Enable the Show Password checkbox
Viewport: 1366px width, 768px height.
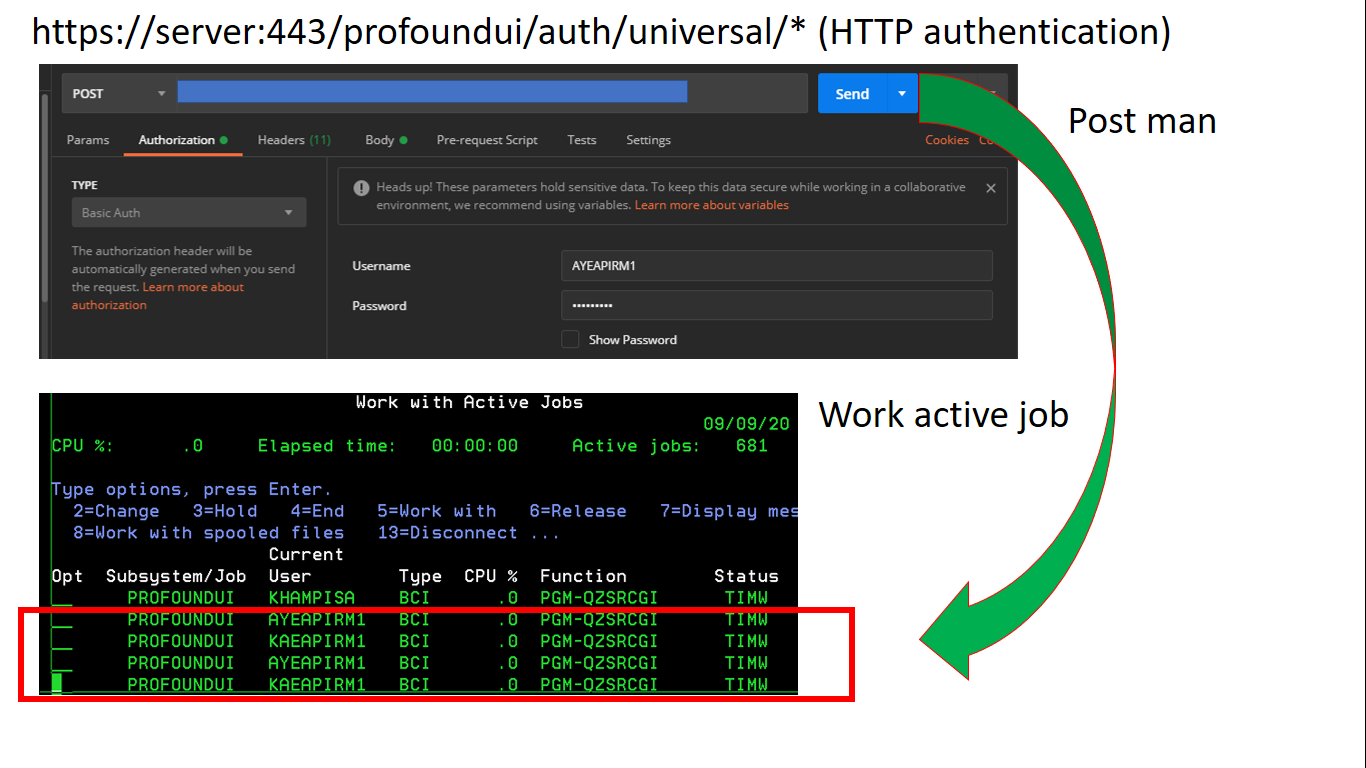point(570,339)
